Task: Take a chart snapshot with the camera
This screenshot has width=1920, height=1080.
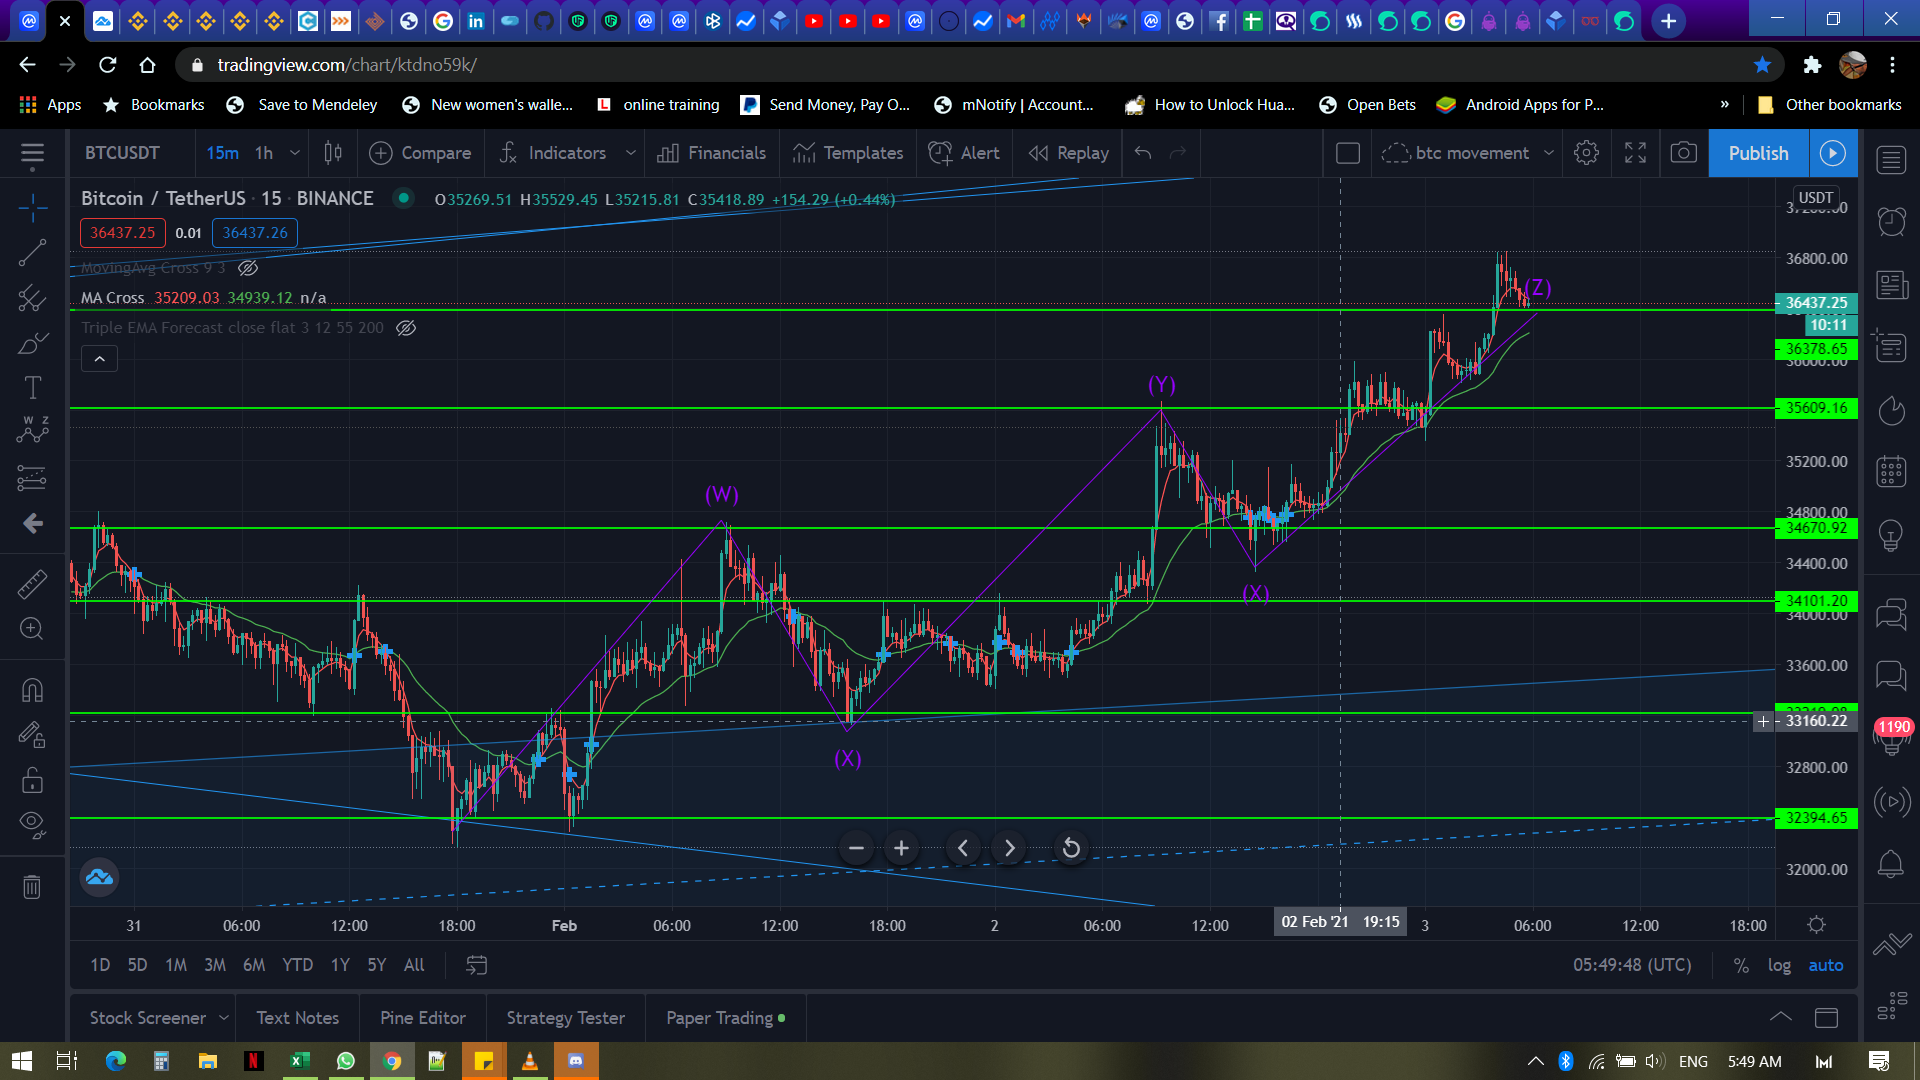Action: 1684,153
